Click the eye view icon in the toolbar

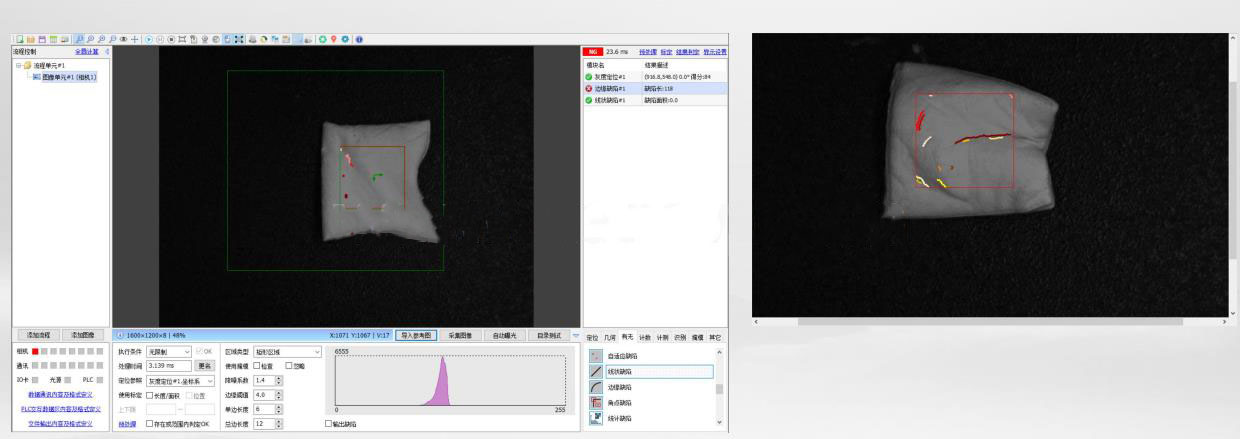[x=123, y=39]
